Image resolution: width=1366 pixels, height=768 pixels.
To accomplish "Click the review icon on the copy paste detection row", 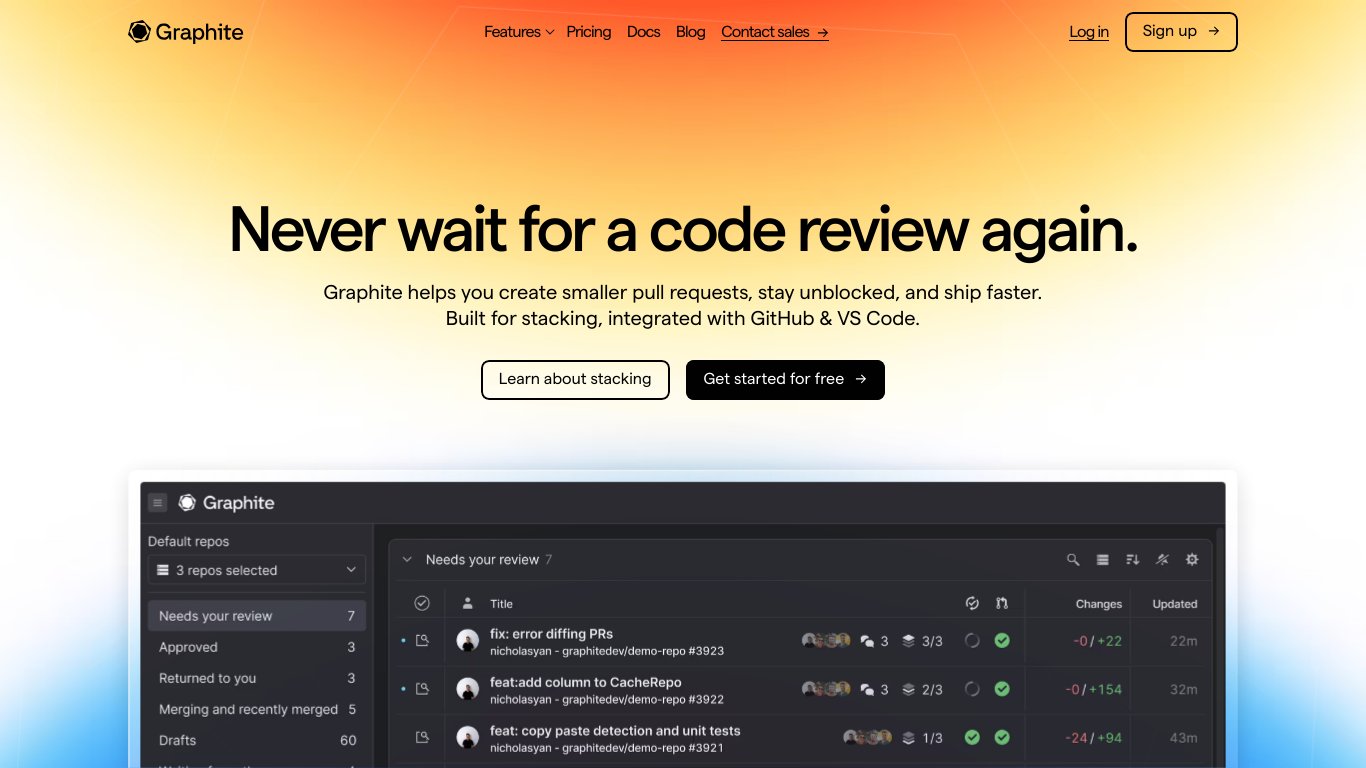I will [422, 737].
